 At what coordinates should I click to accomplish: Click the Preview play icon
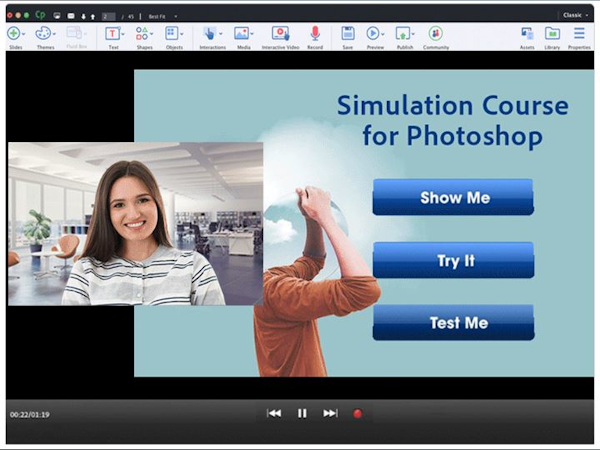coord(373,33)
